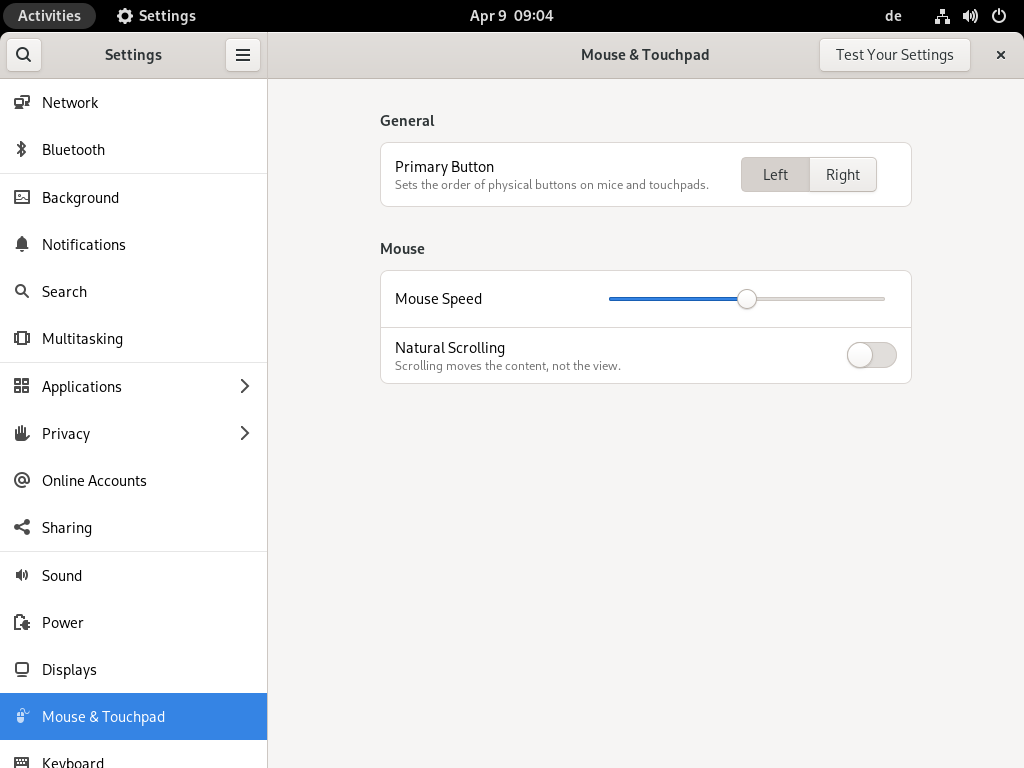Click the volume icon in top bar
Viewport: 1024px width, 768px height.
(970, 16)
